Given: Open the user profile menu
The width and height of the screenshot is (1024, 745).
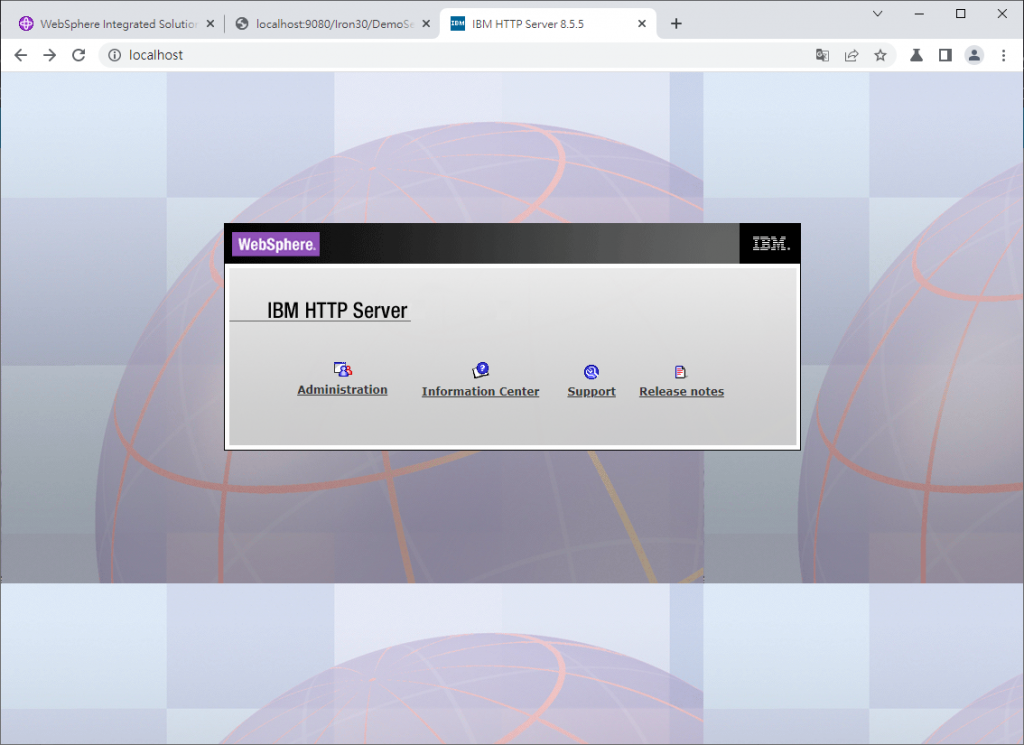Looking at the screenshot, I should point(974,55).
